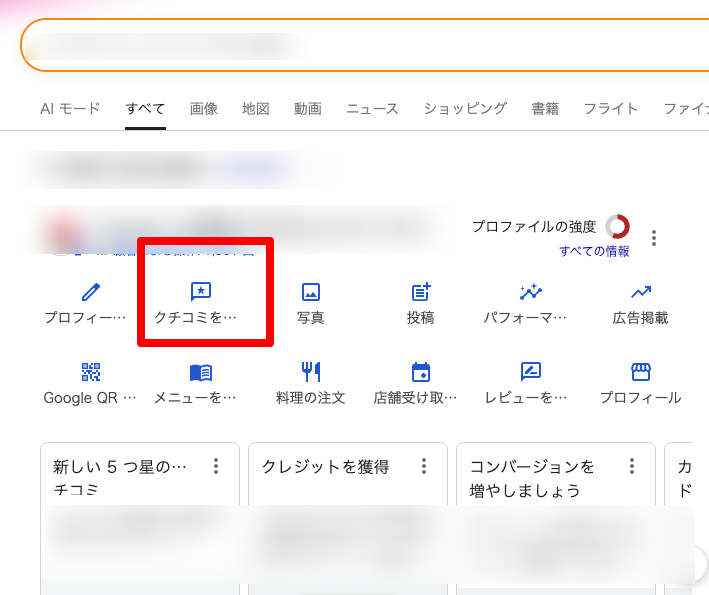Screen dimensions: 709x595
Task: Select the すべて tab
Action: 145,109
